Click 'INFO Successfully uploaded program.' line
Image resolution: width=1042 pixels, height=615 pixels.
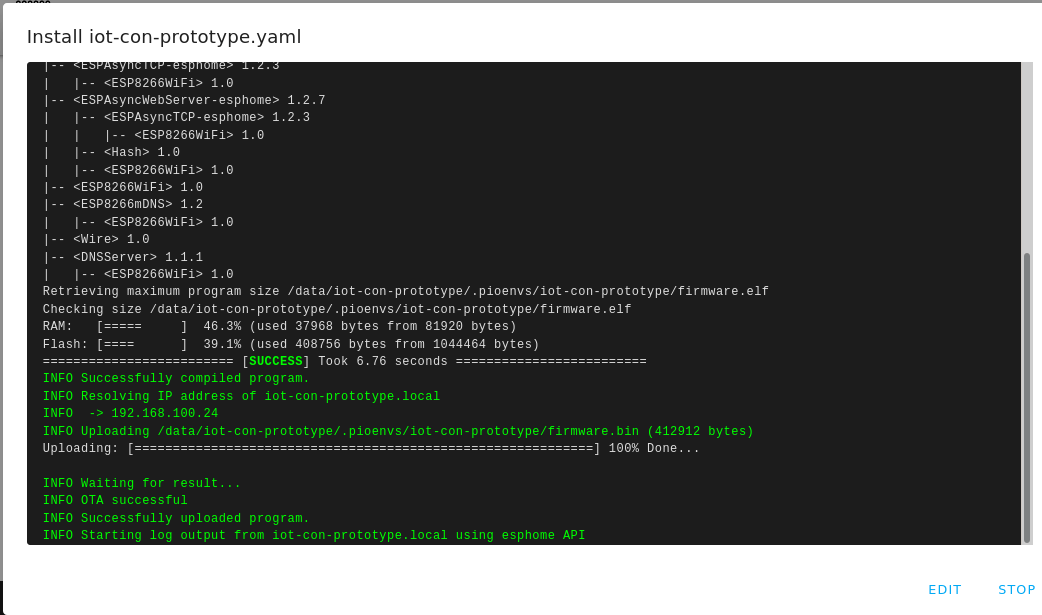[x=176, y=518]
